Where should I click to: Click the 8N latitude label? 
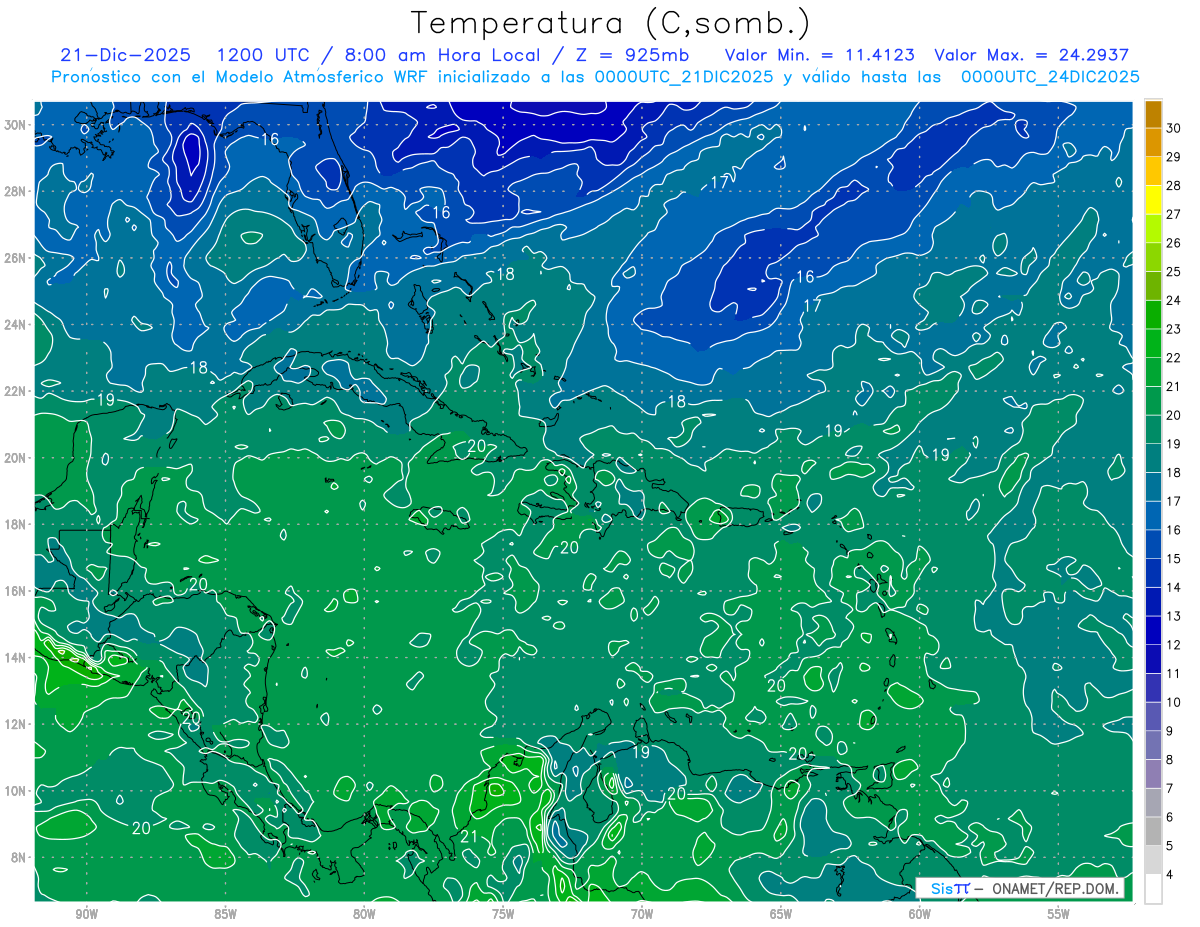click(20, 857)
